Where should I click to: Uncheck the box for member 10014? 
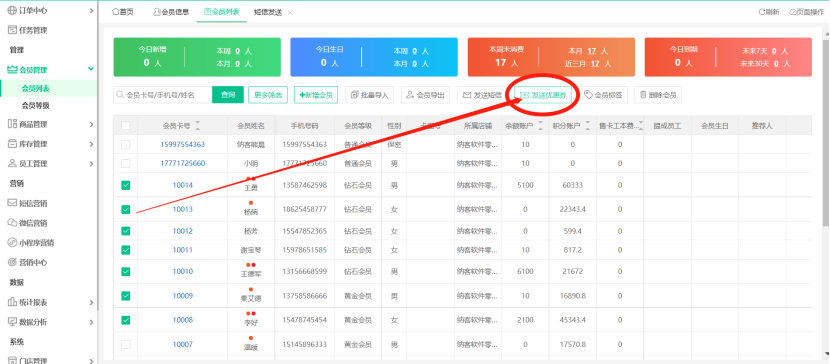[x=125, y=185]
